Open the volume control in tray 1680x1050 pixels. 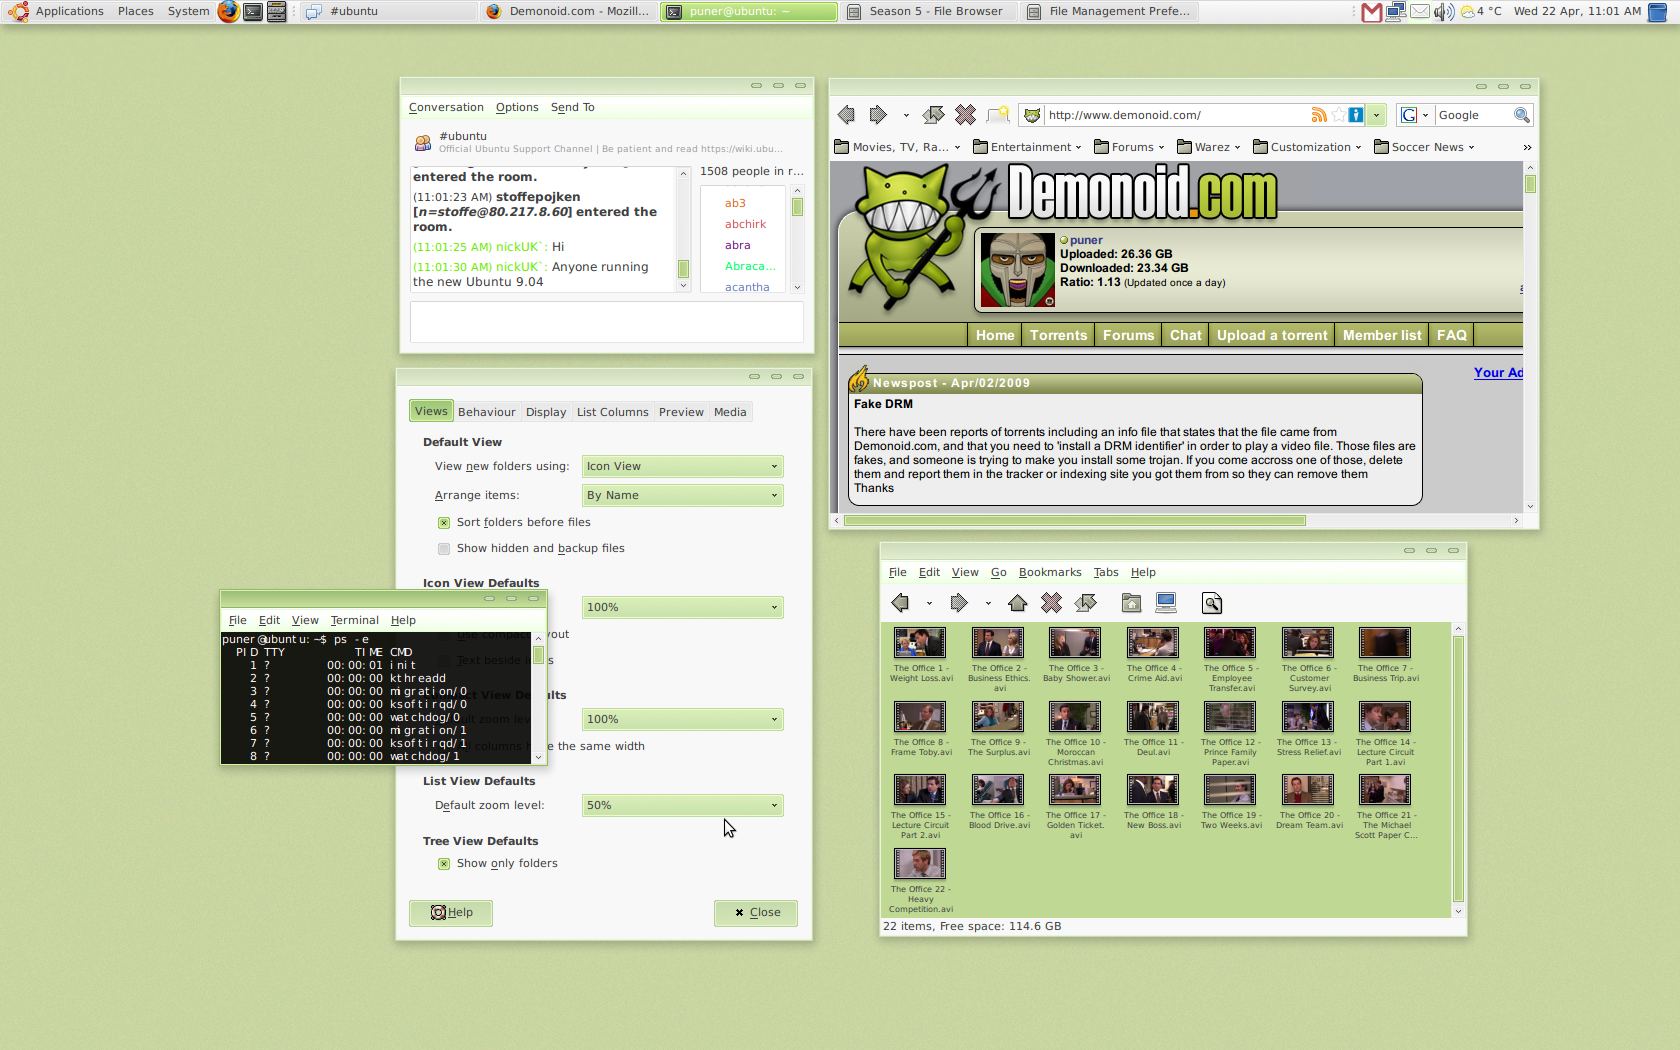pyautogui.click(x=1444, y=12)
